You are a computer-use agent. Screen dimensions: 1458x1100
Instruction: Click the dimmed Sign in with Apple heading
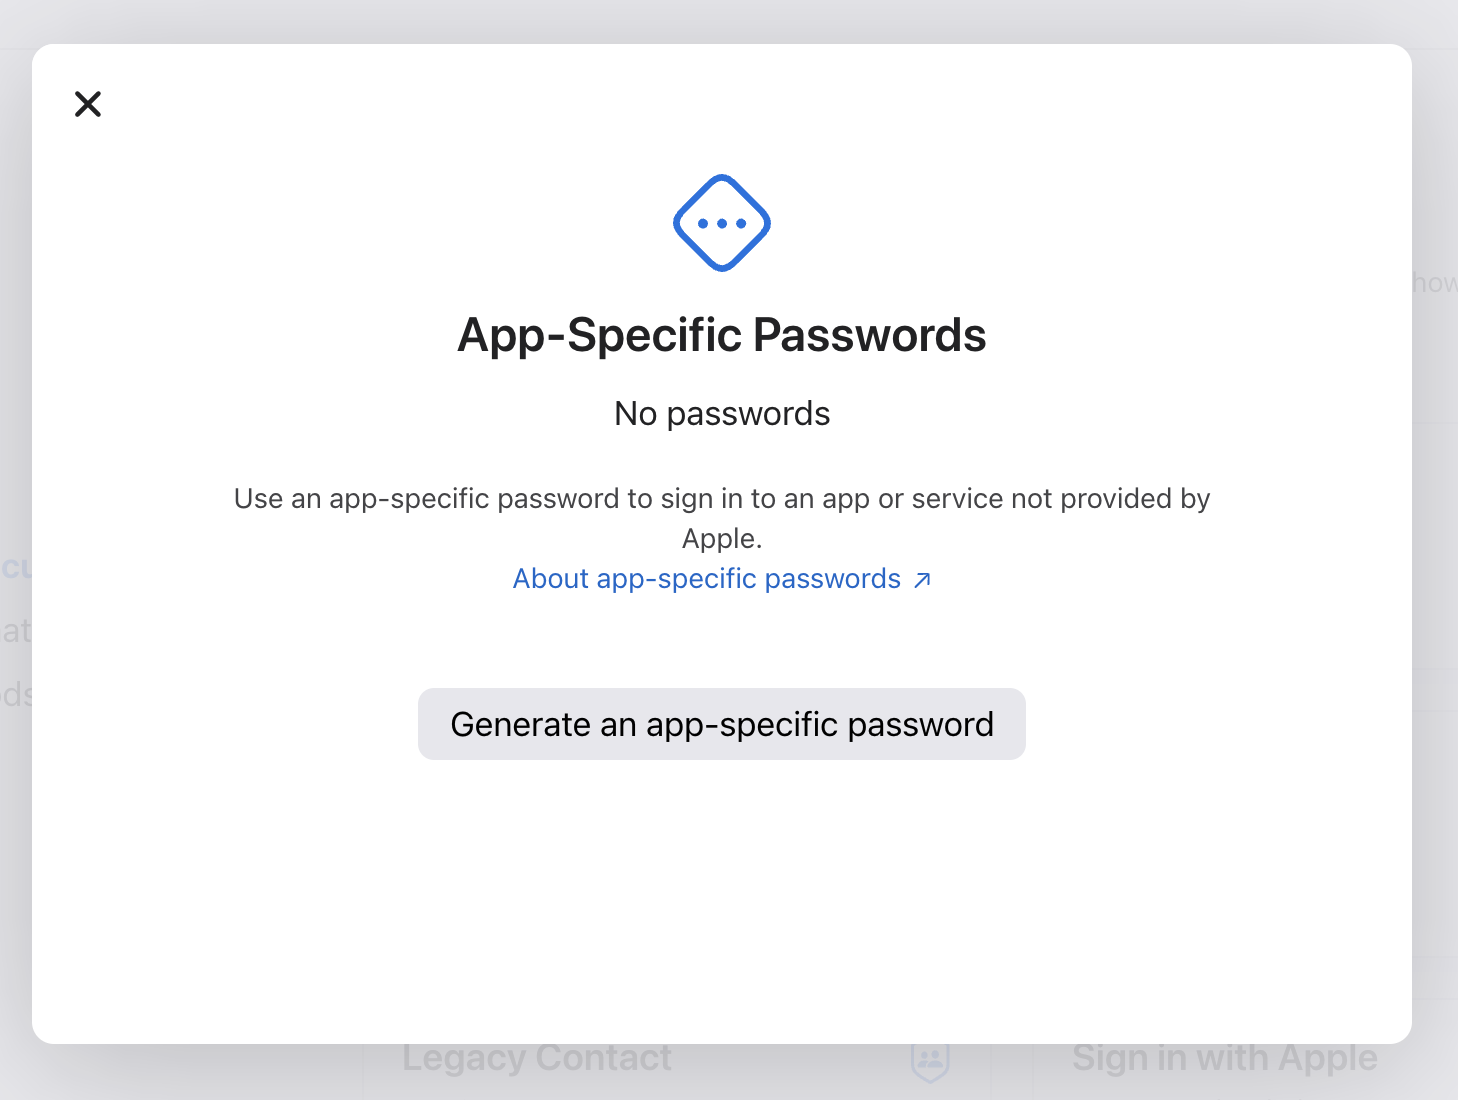(x=1225, y=1058)
